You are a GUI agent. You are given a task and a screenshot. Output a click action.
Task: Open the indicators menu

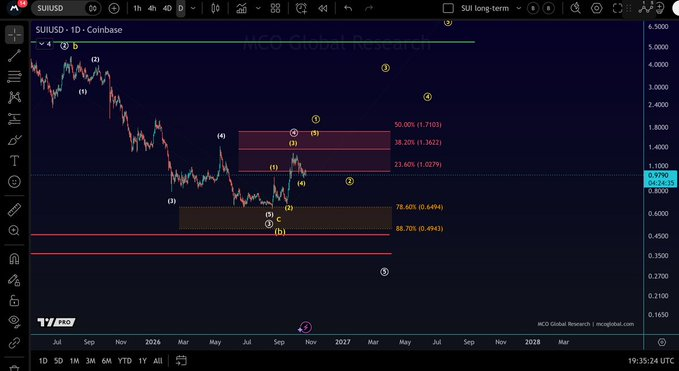(x=242, y=8)
